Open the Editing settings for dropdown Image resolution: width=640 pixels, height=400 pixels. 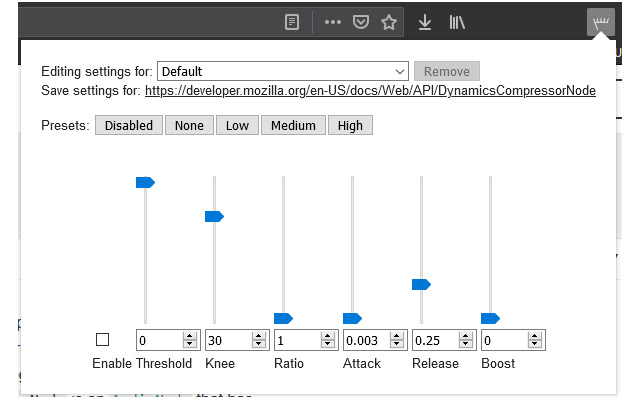[x=283, y=71]
